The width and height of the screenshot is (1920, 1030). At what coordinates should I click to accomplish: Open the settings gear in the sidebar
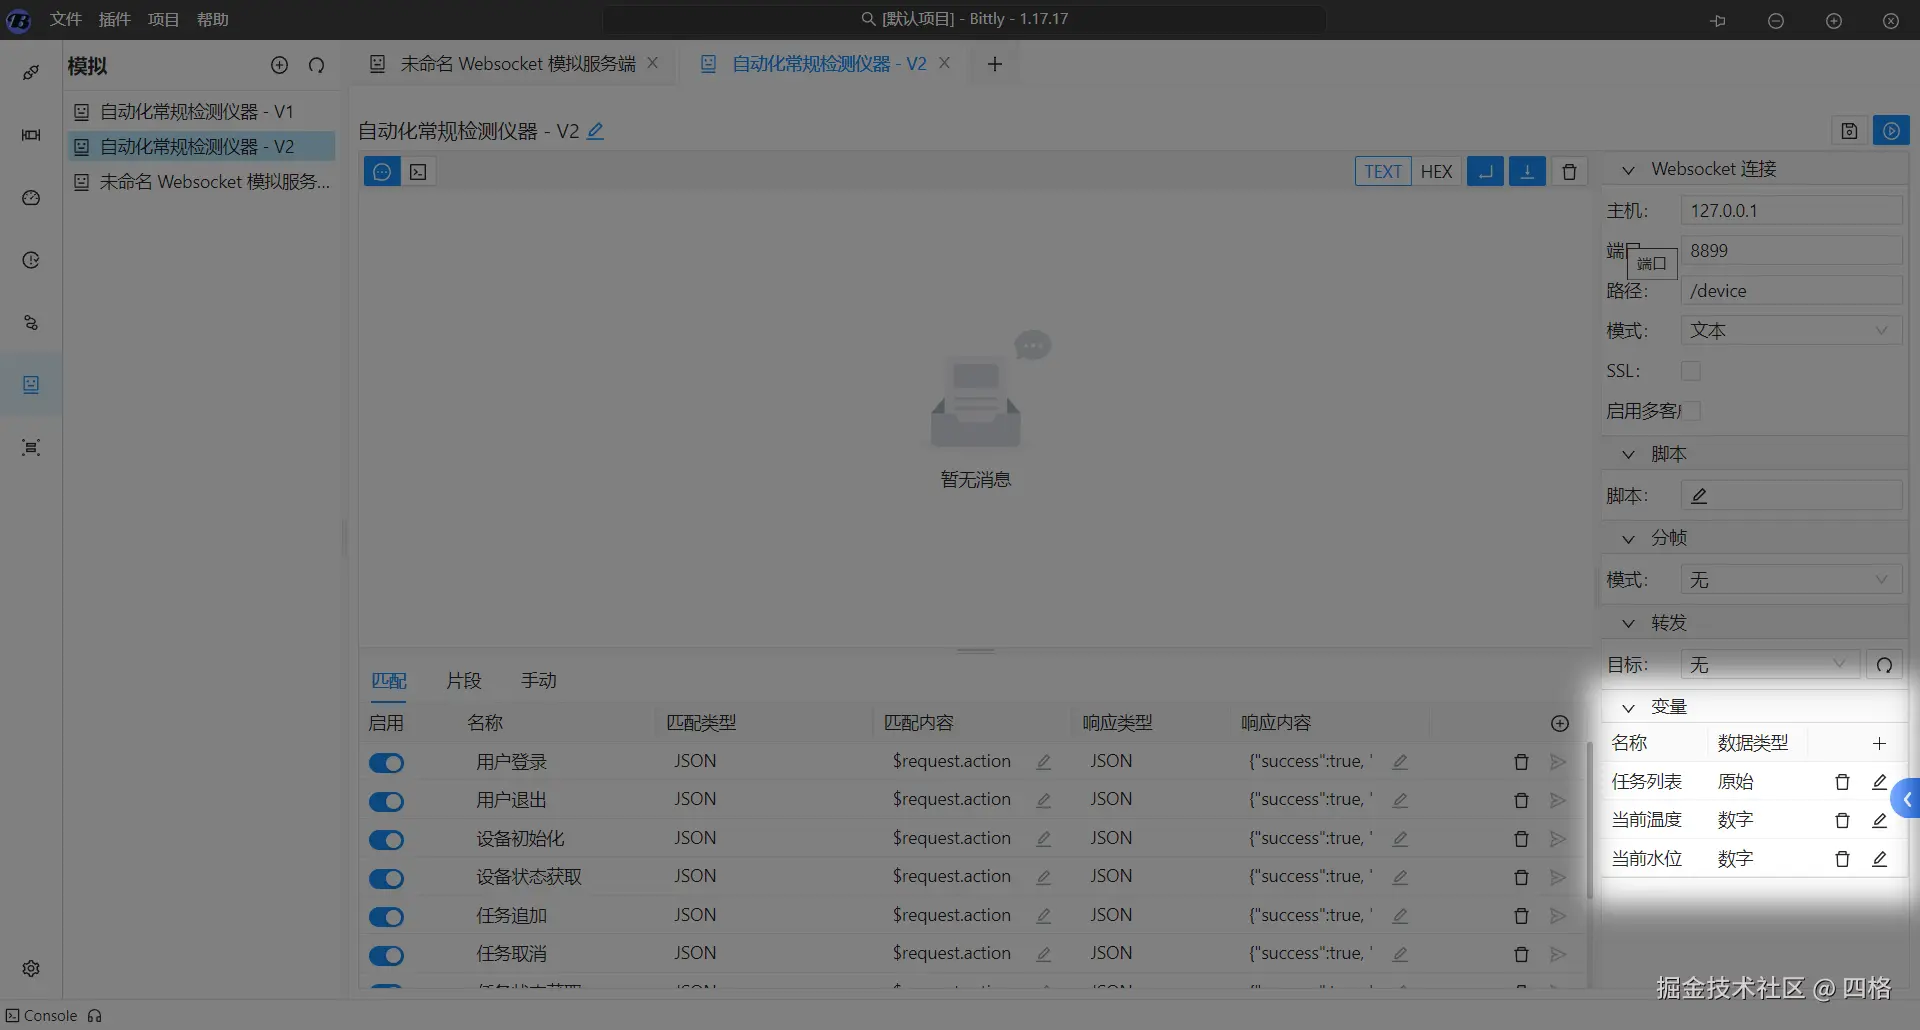[31, 968]
